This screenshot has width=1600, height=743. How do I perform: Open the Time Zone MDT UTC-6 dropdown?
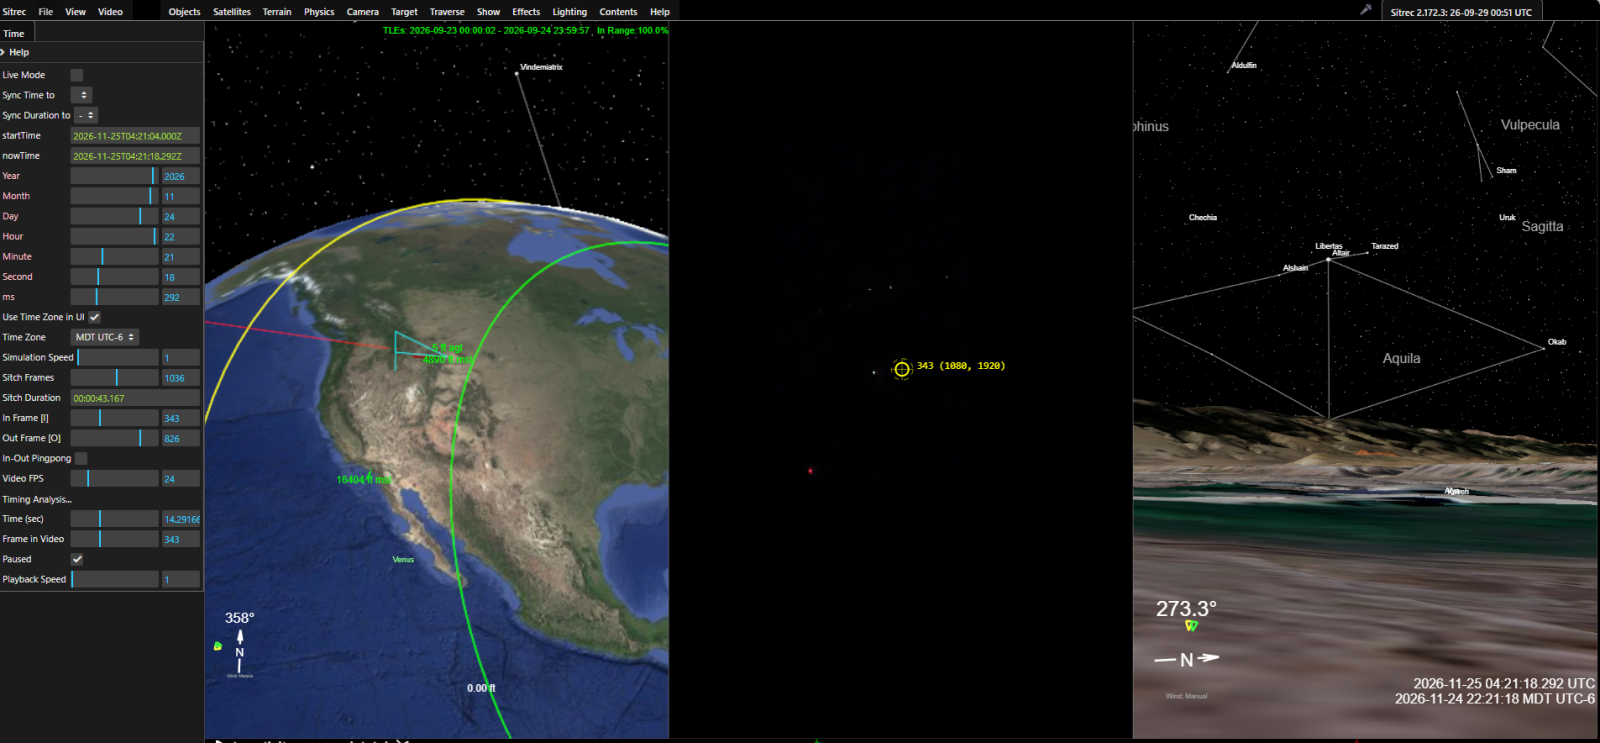105,337
